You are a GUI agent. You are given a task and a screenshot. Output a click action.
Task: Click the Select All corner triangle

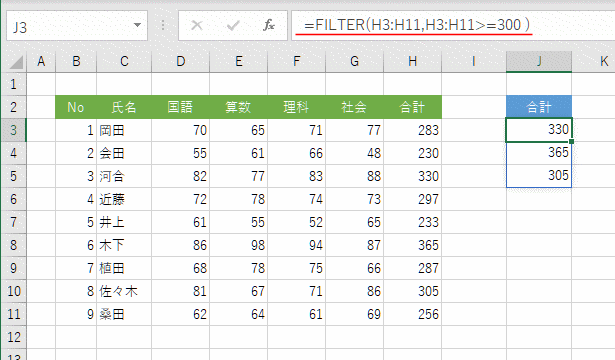coord(16,62)
